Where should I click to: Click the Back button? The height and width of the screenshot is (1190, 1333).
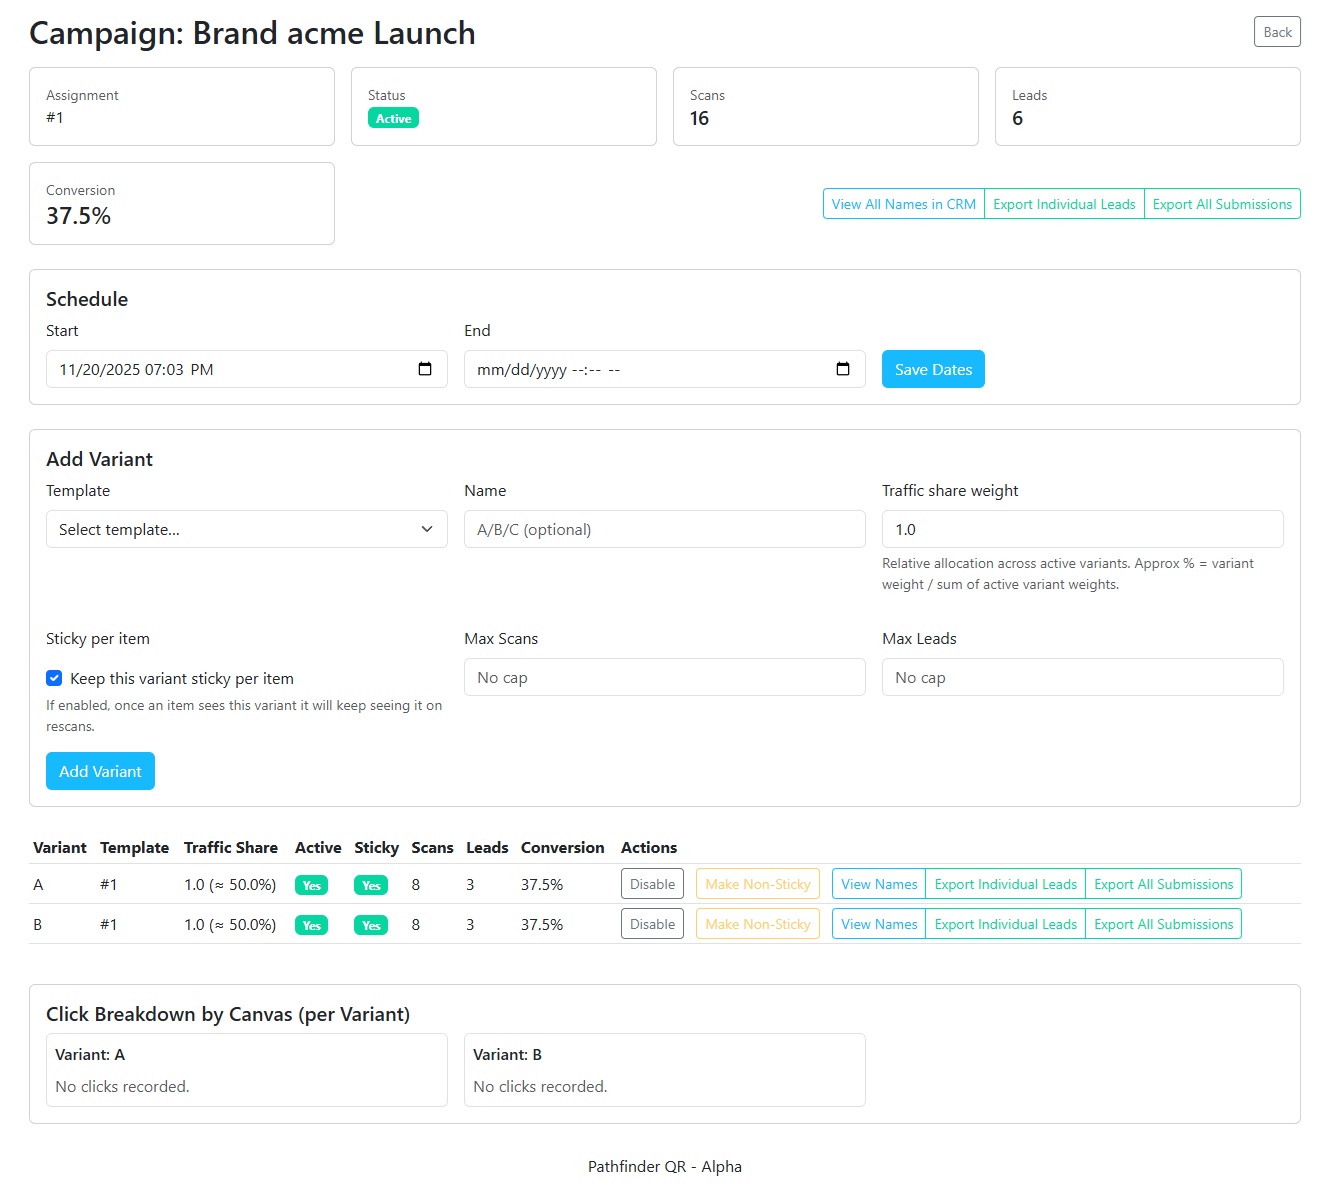[x=1277, y=31]
